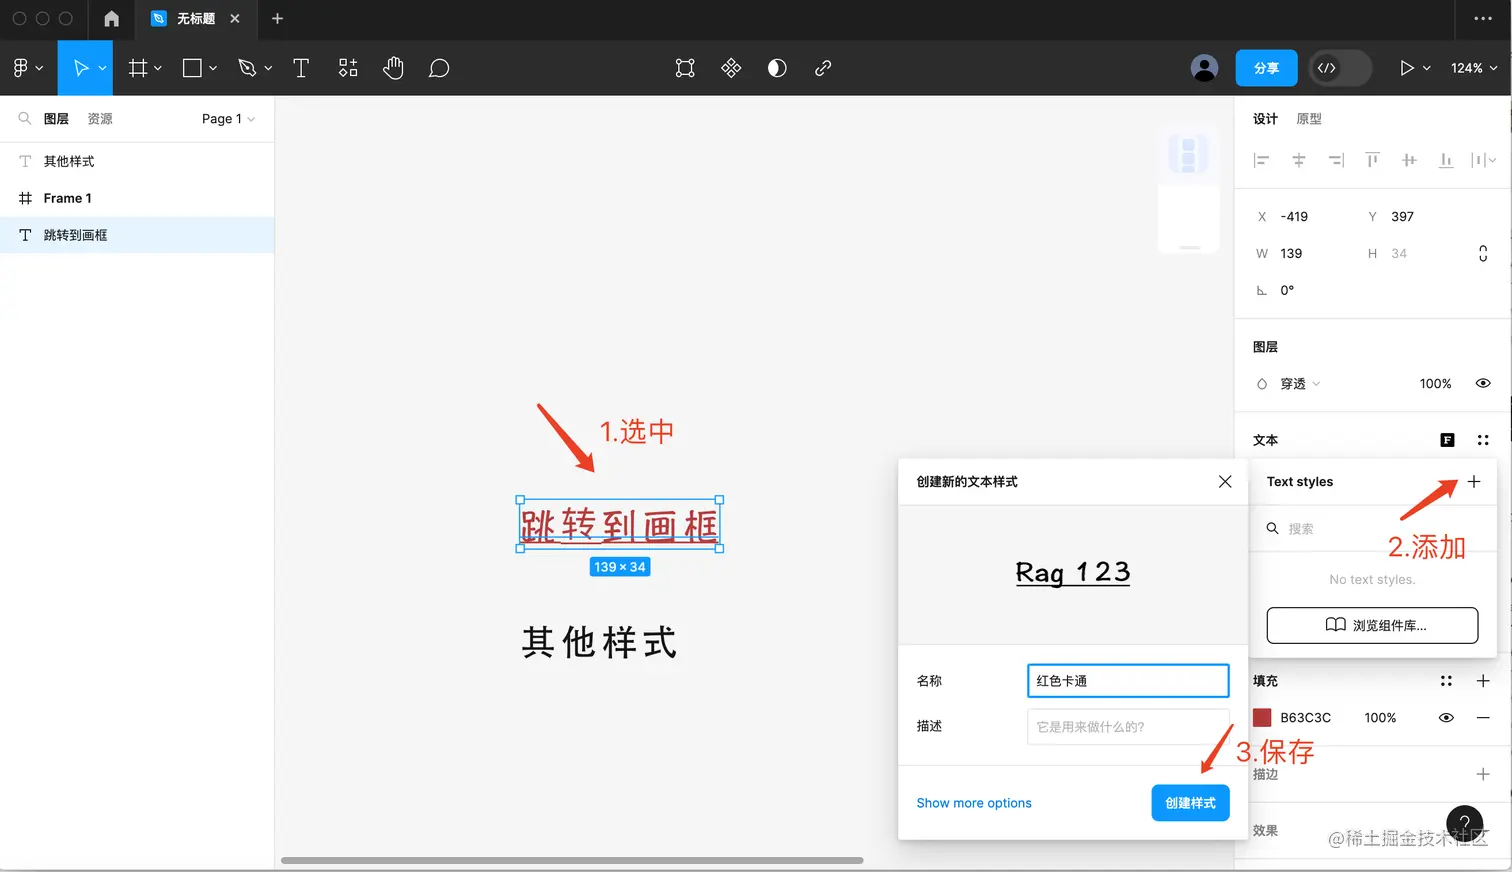Click the 浏览组件库 button
The height and width of the screenshot is (872, 1512).
pos(1372,625)
